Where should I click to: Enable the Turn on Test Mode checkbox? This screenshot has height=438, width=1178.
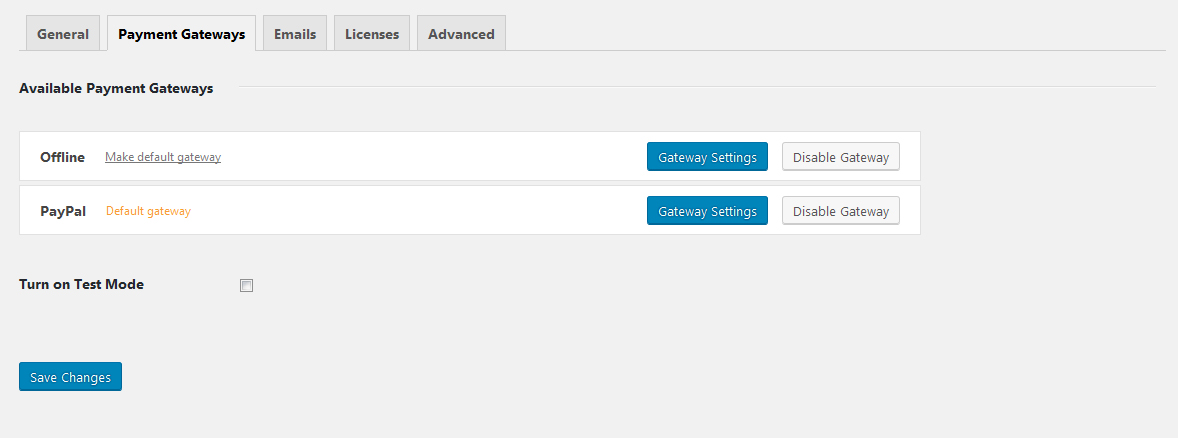click(x=247, y=285)
